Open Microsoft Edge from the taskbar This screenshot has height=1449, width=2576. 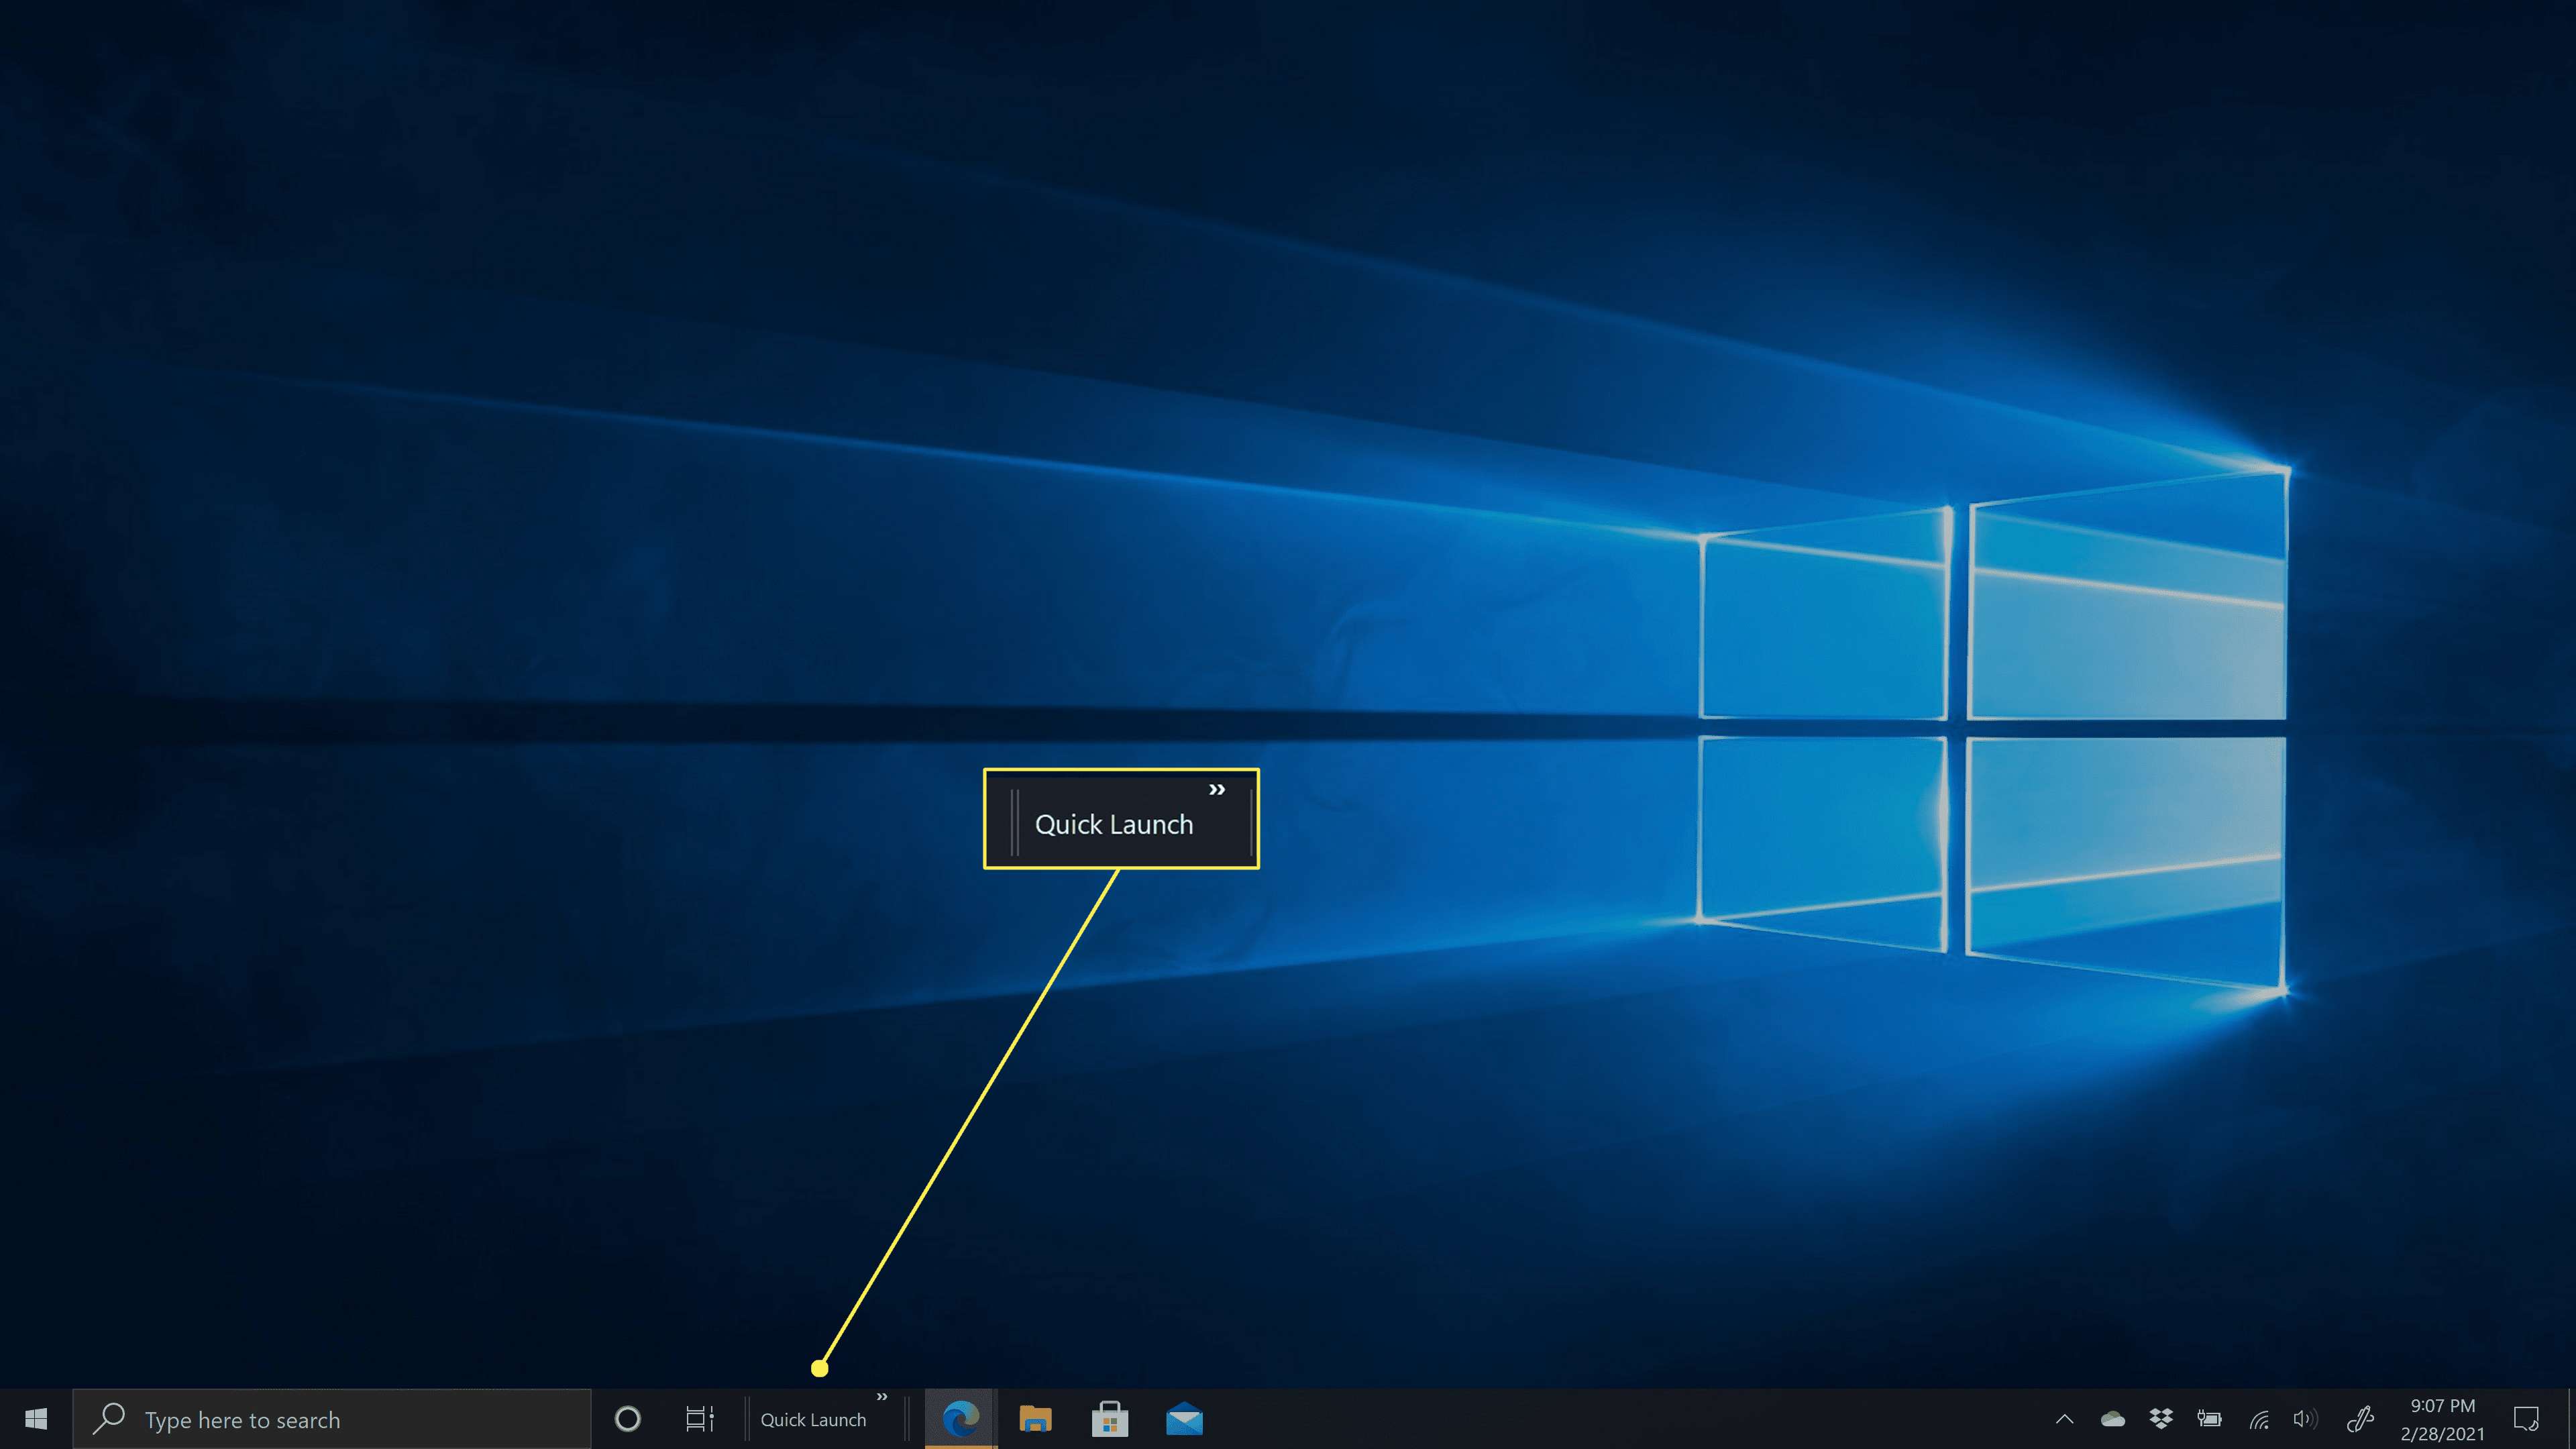(x=961, y=1419)
